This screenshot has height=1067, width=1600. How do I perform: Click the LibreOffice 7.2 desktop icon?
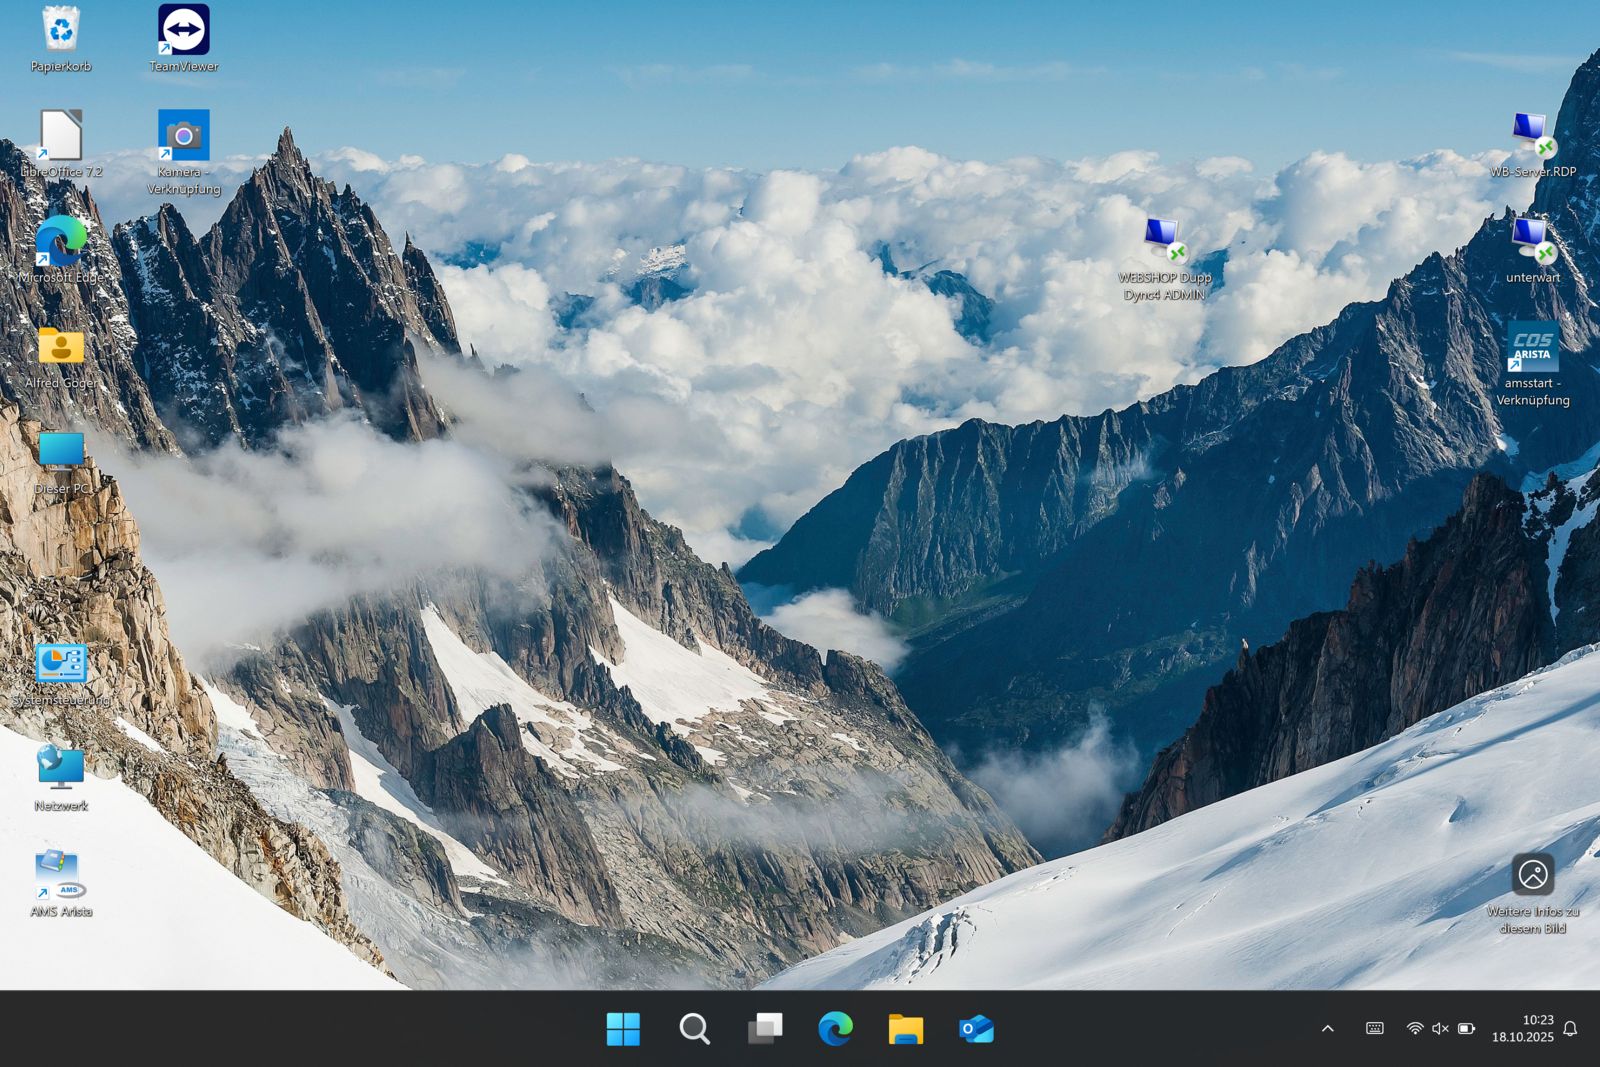click(x=61, y=137)
